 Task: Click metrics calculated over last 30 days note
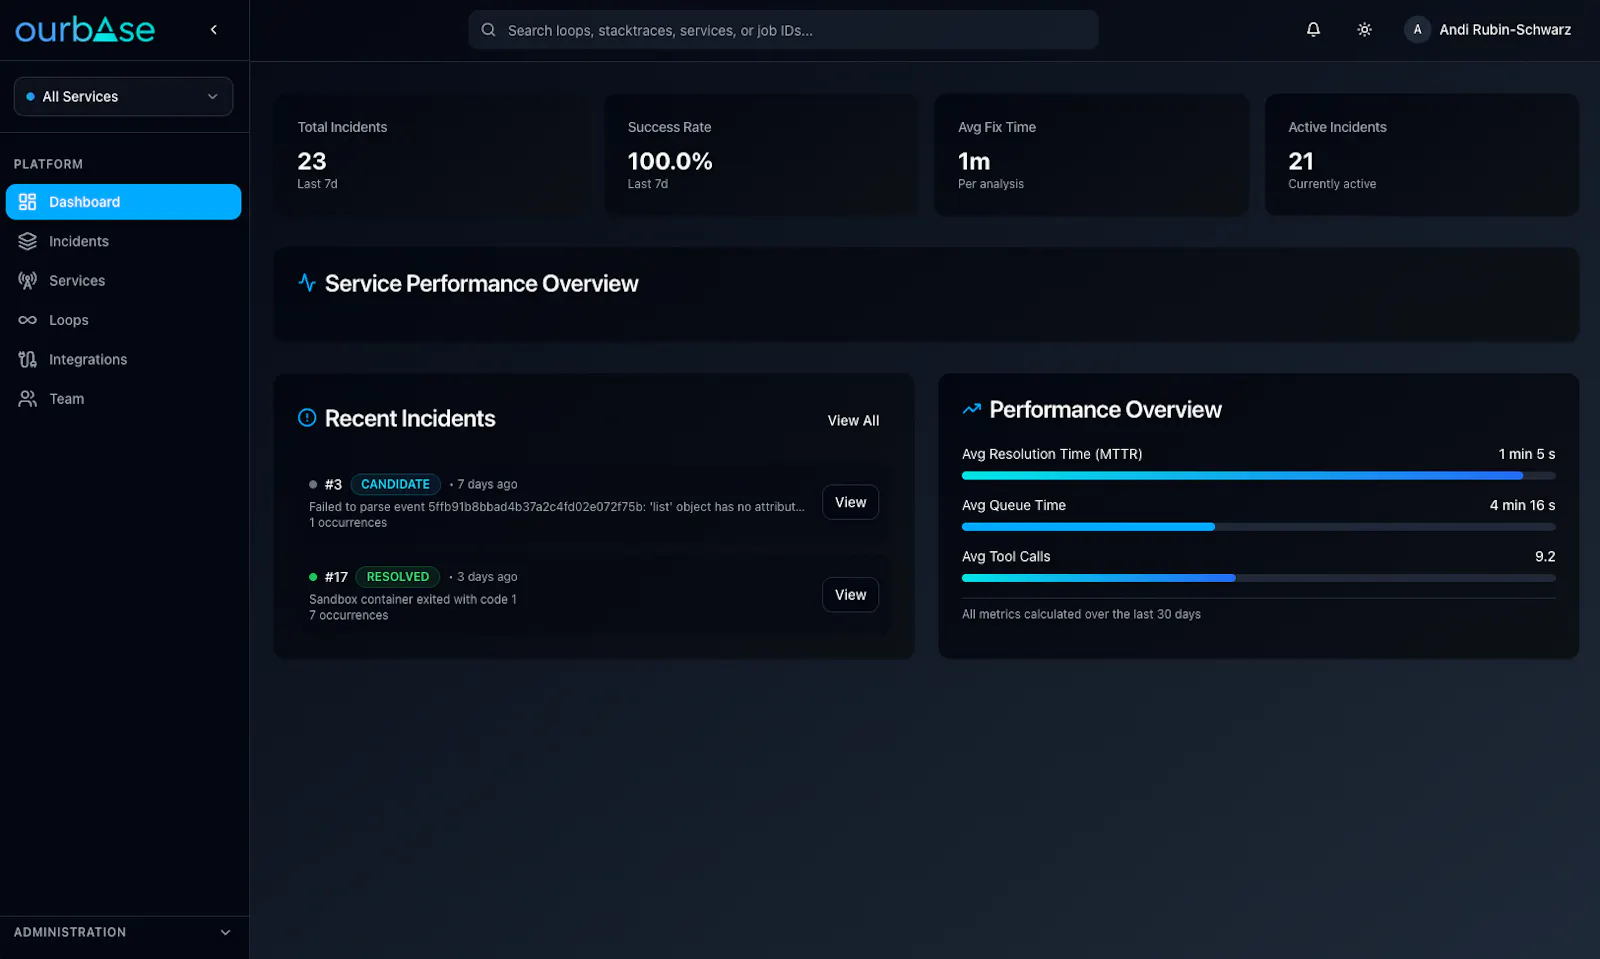click(x=1081, y=615)
